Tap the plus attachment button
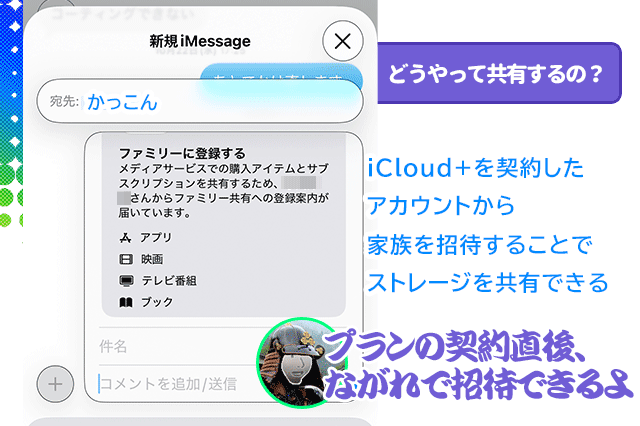Screen dimensions: 640x426 [55, 384]
